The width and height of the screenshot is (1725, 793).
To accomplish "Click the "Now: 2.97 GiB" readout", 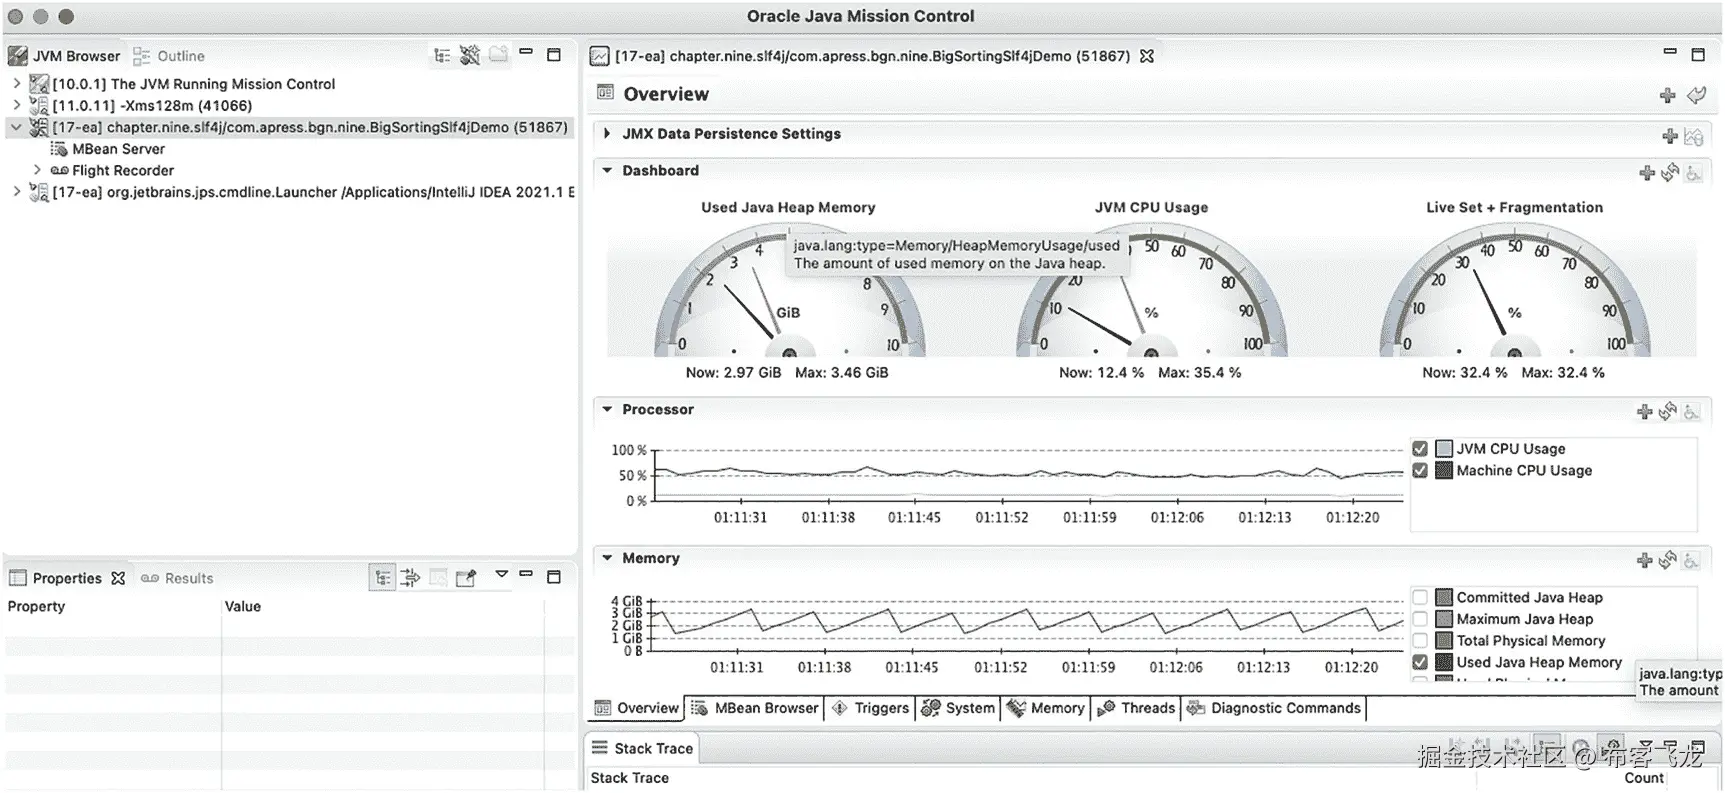I will tap(733, 373).
